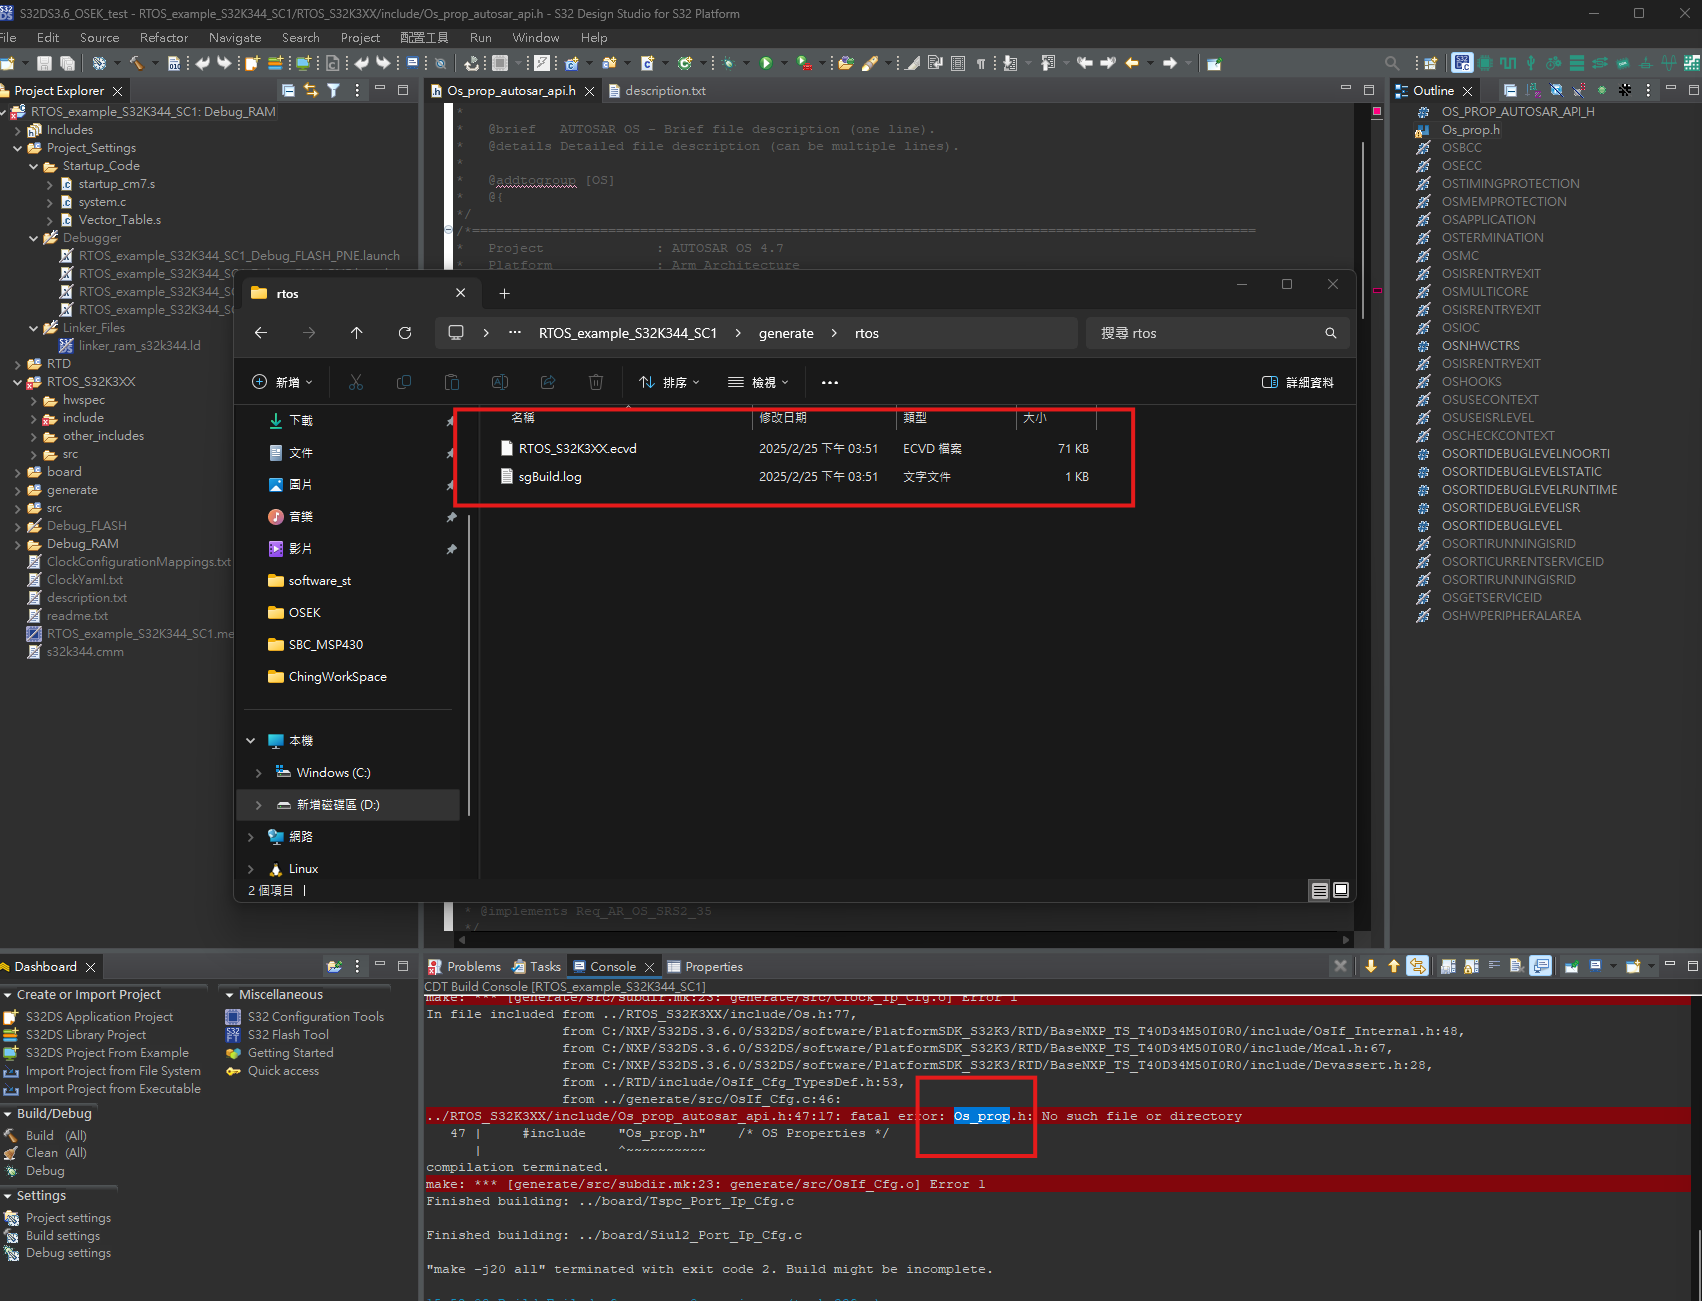Click 'S32DS Application Project' in the Dashboard

(100, 1016)
